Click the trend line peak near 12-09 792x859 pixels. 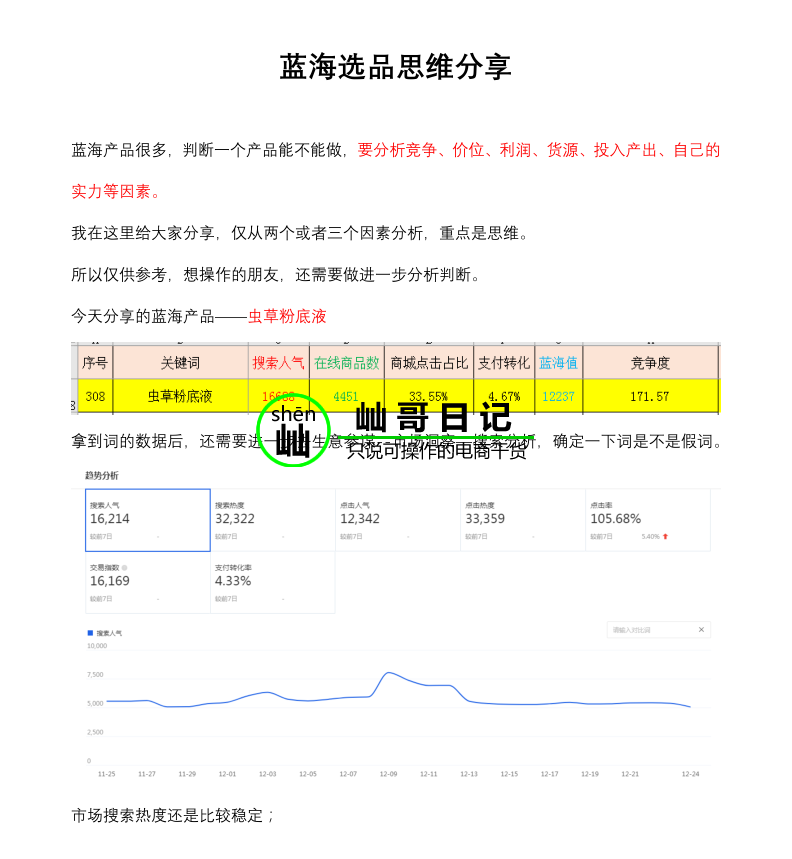[x=388, y=673]
